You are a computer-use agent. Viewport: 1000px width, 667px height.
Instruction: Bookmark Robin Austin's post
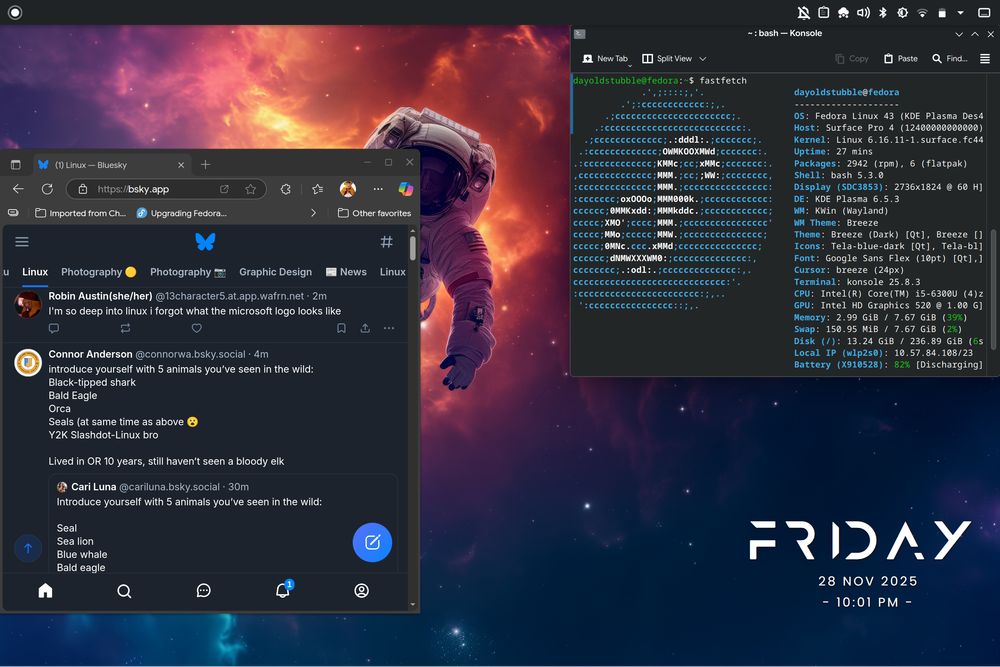coord(341,328)
